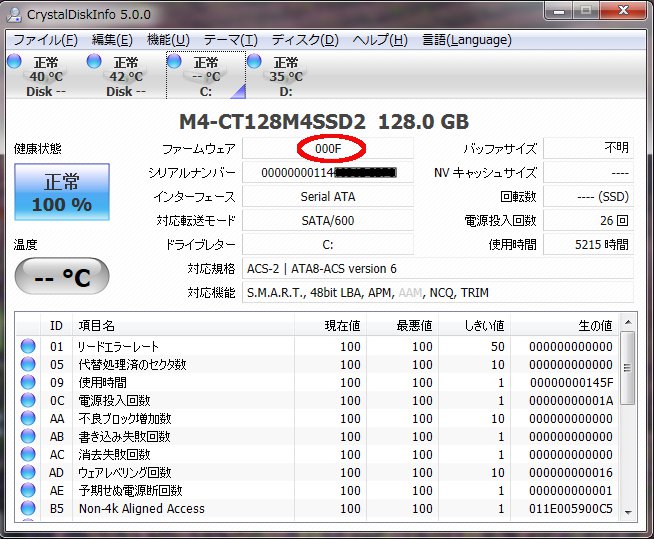Click the しきい値 column header
Image resolution: width=654 pixels, height=540 pixels.
point(475,325)
